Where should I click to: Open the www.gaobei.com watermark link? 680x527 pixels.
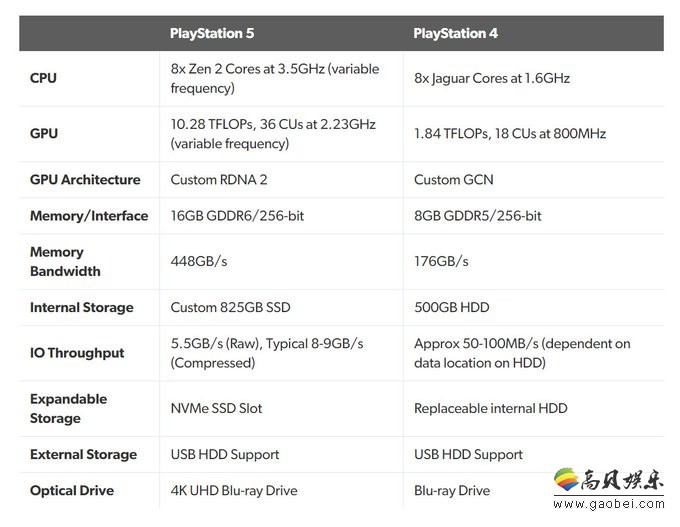pos(608,504)
